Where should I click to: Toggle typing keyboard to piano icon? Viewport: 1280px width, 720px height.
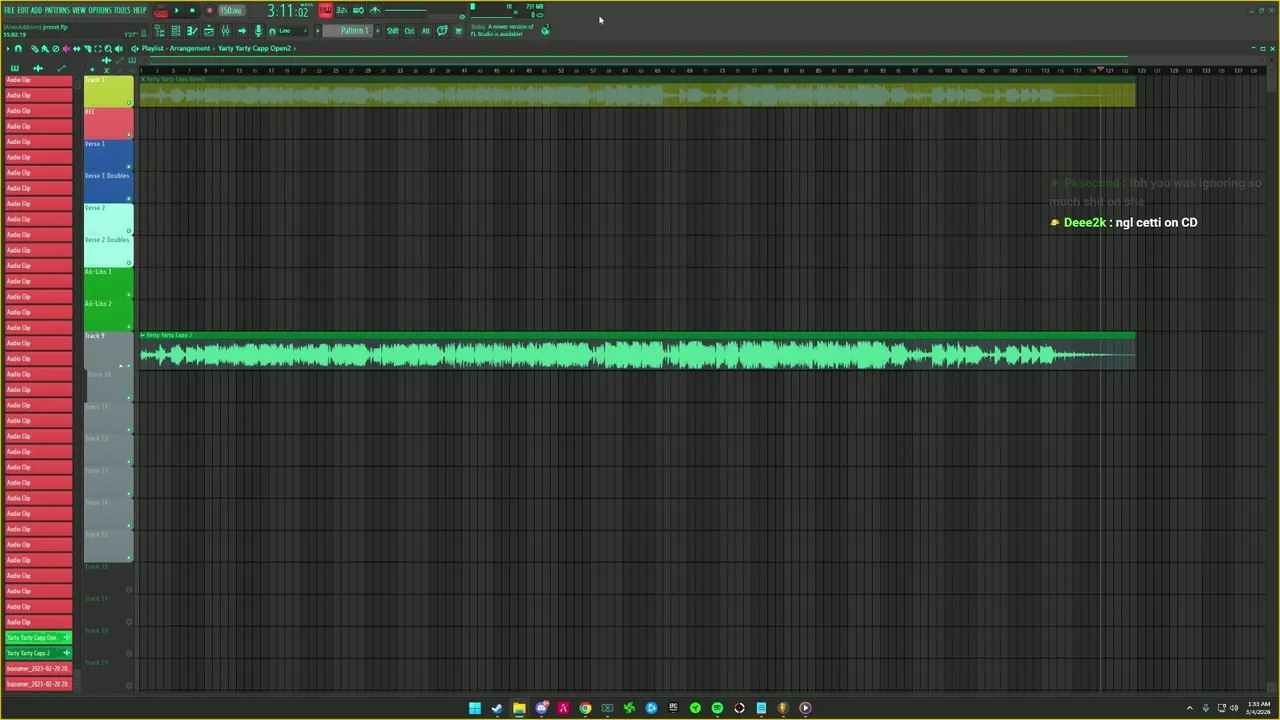pos(325,10)
